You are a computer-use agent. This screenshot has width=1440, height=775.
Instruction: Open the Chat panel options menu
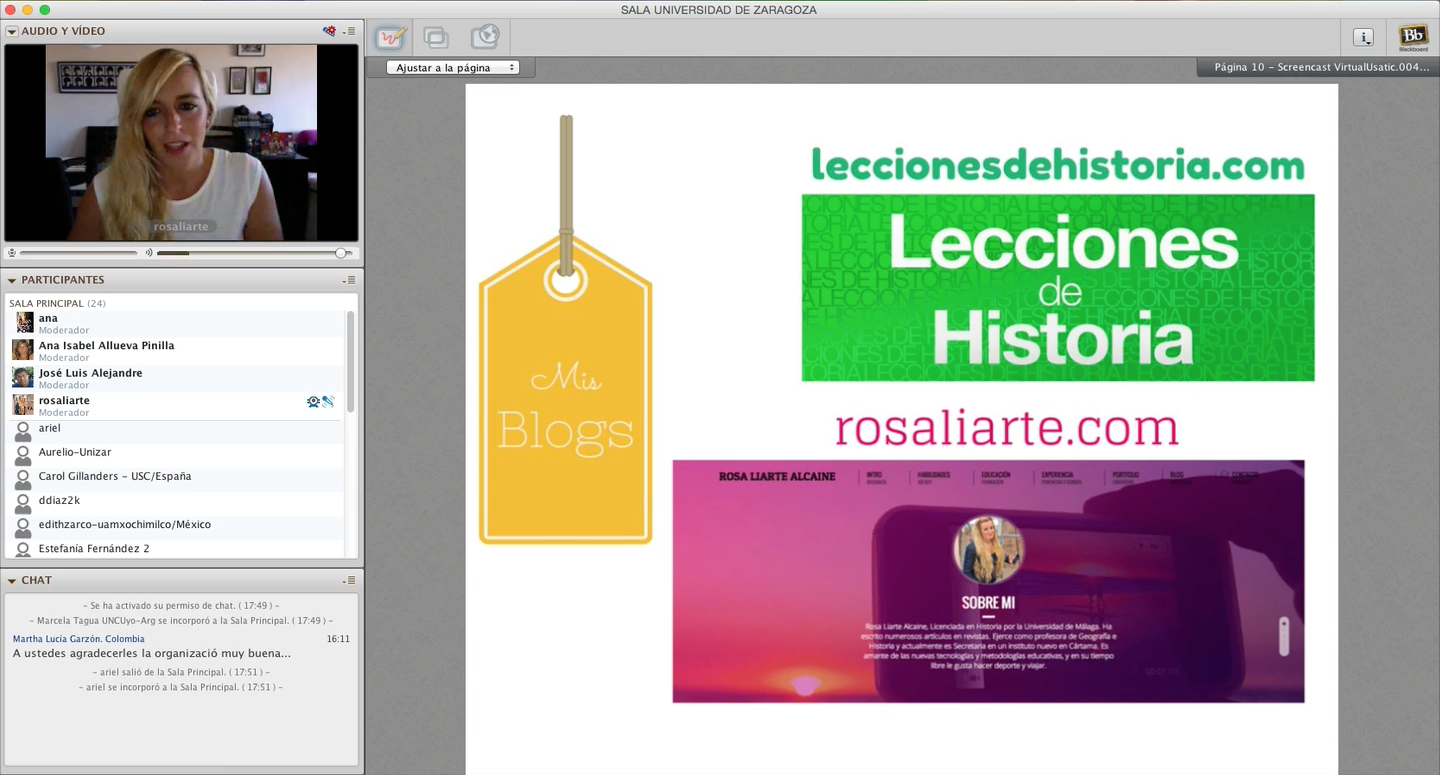point(349,580)
